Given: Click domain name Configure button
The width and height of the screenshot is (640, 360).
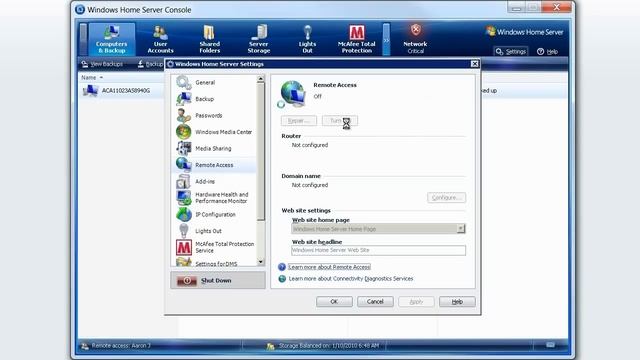Looking at the screenshot, I should click(446, 198).
